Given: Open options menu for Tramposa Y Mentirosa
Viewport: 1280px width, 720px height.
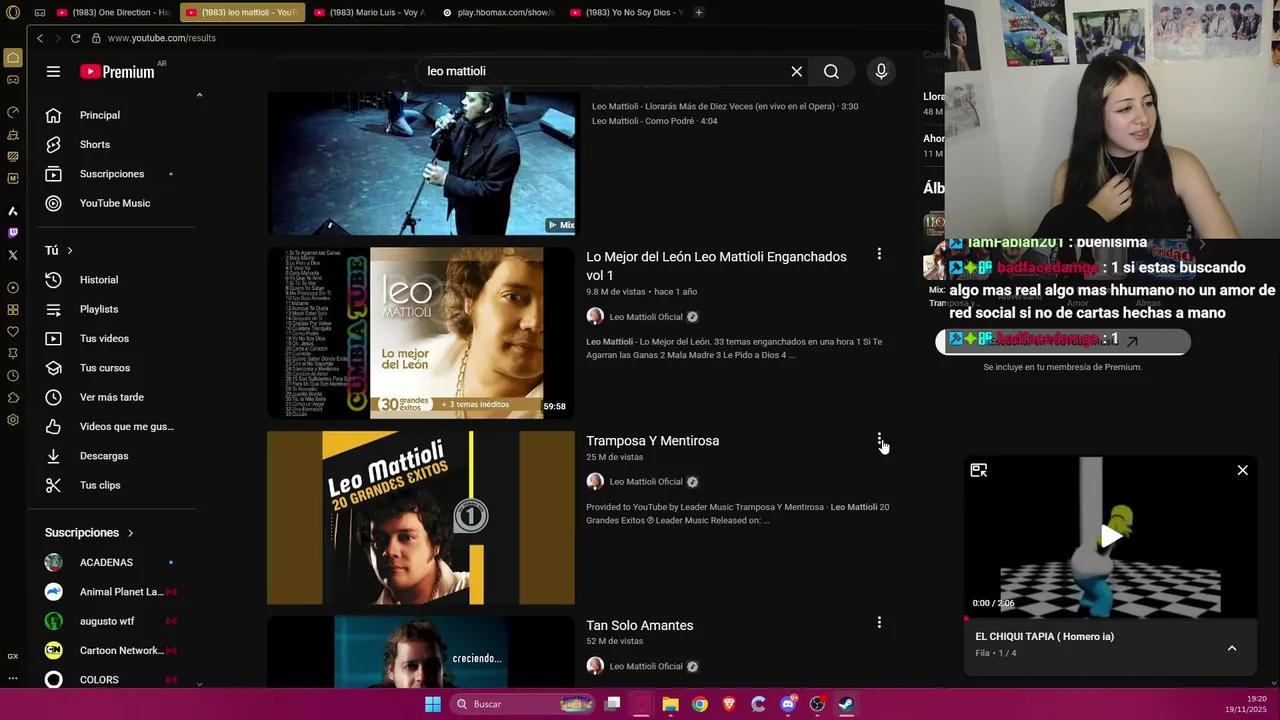Looking at the screenshot, I should 879,439.
